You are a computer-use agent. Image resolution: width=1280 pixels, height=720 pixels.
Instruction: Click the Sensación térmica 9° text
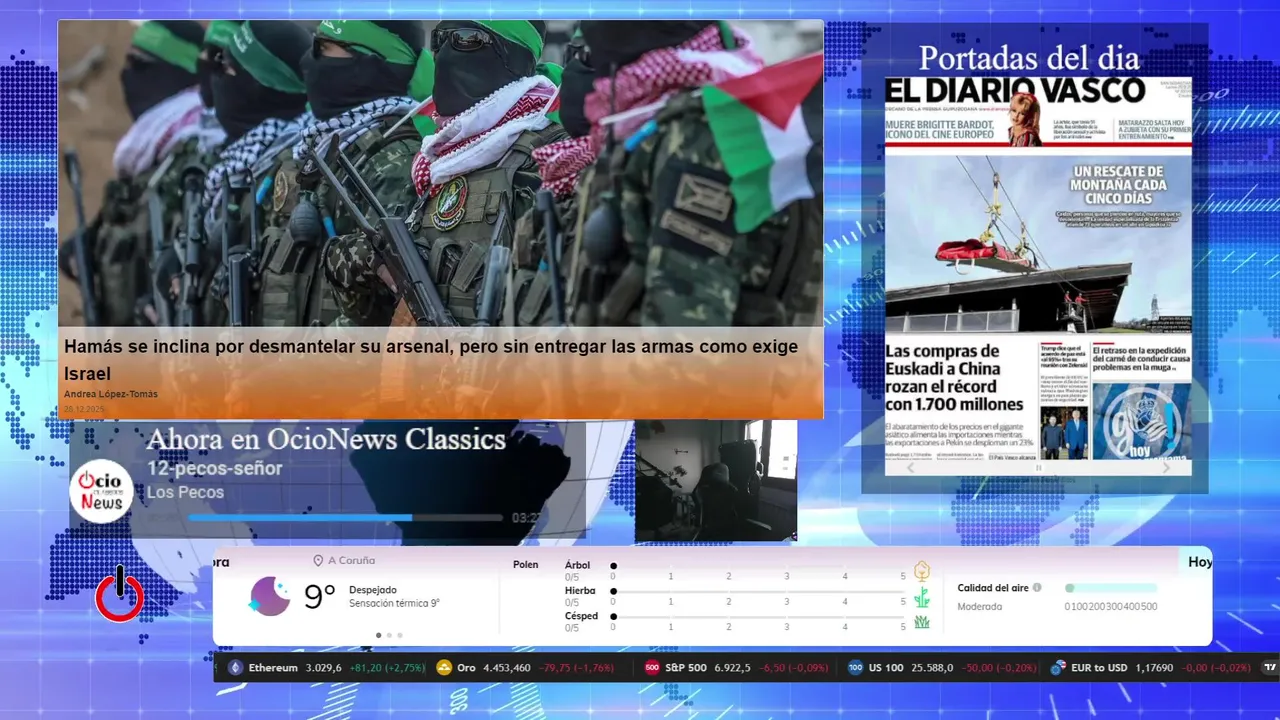[x=394, y=603]
